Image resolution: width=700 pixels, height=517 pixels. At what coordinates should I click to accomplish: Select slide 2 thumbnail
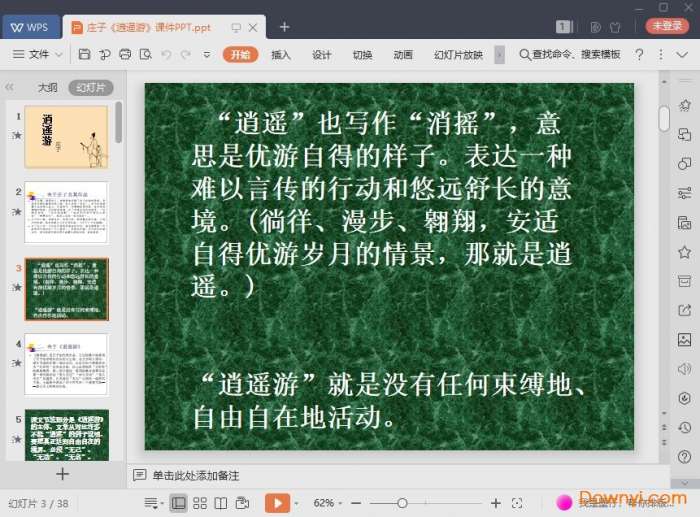(67, 213)
